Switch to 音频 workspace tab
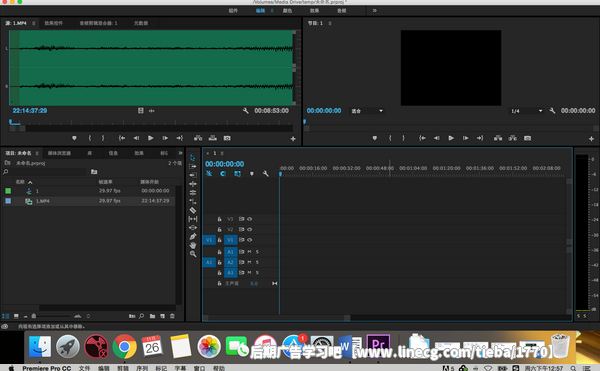This screenshot has height=371, width=600. pyautogui.click(x=342, y=11)
